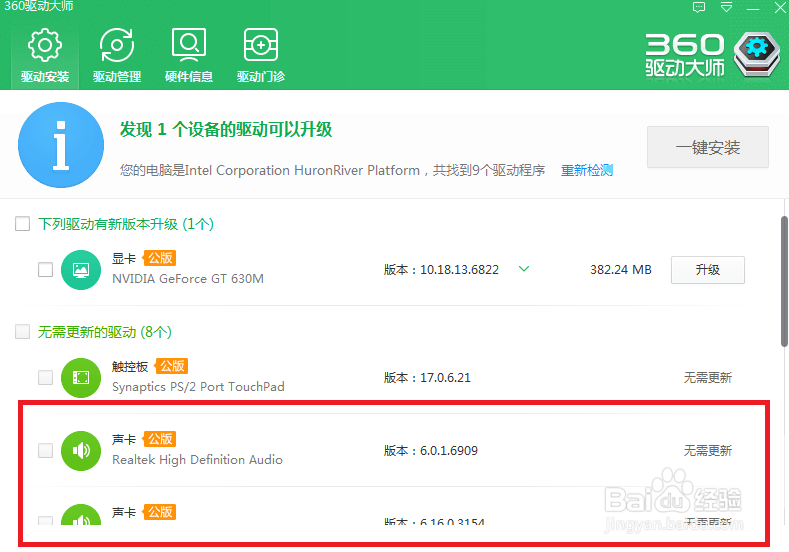Check the 无需更新的驱动 group checkbox
The width and height of the screenshot is (789, 552).
(x=23, y=332)
